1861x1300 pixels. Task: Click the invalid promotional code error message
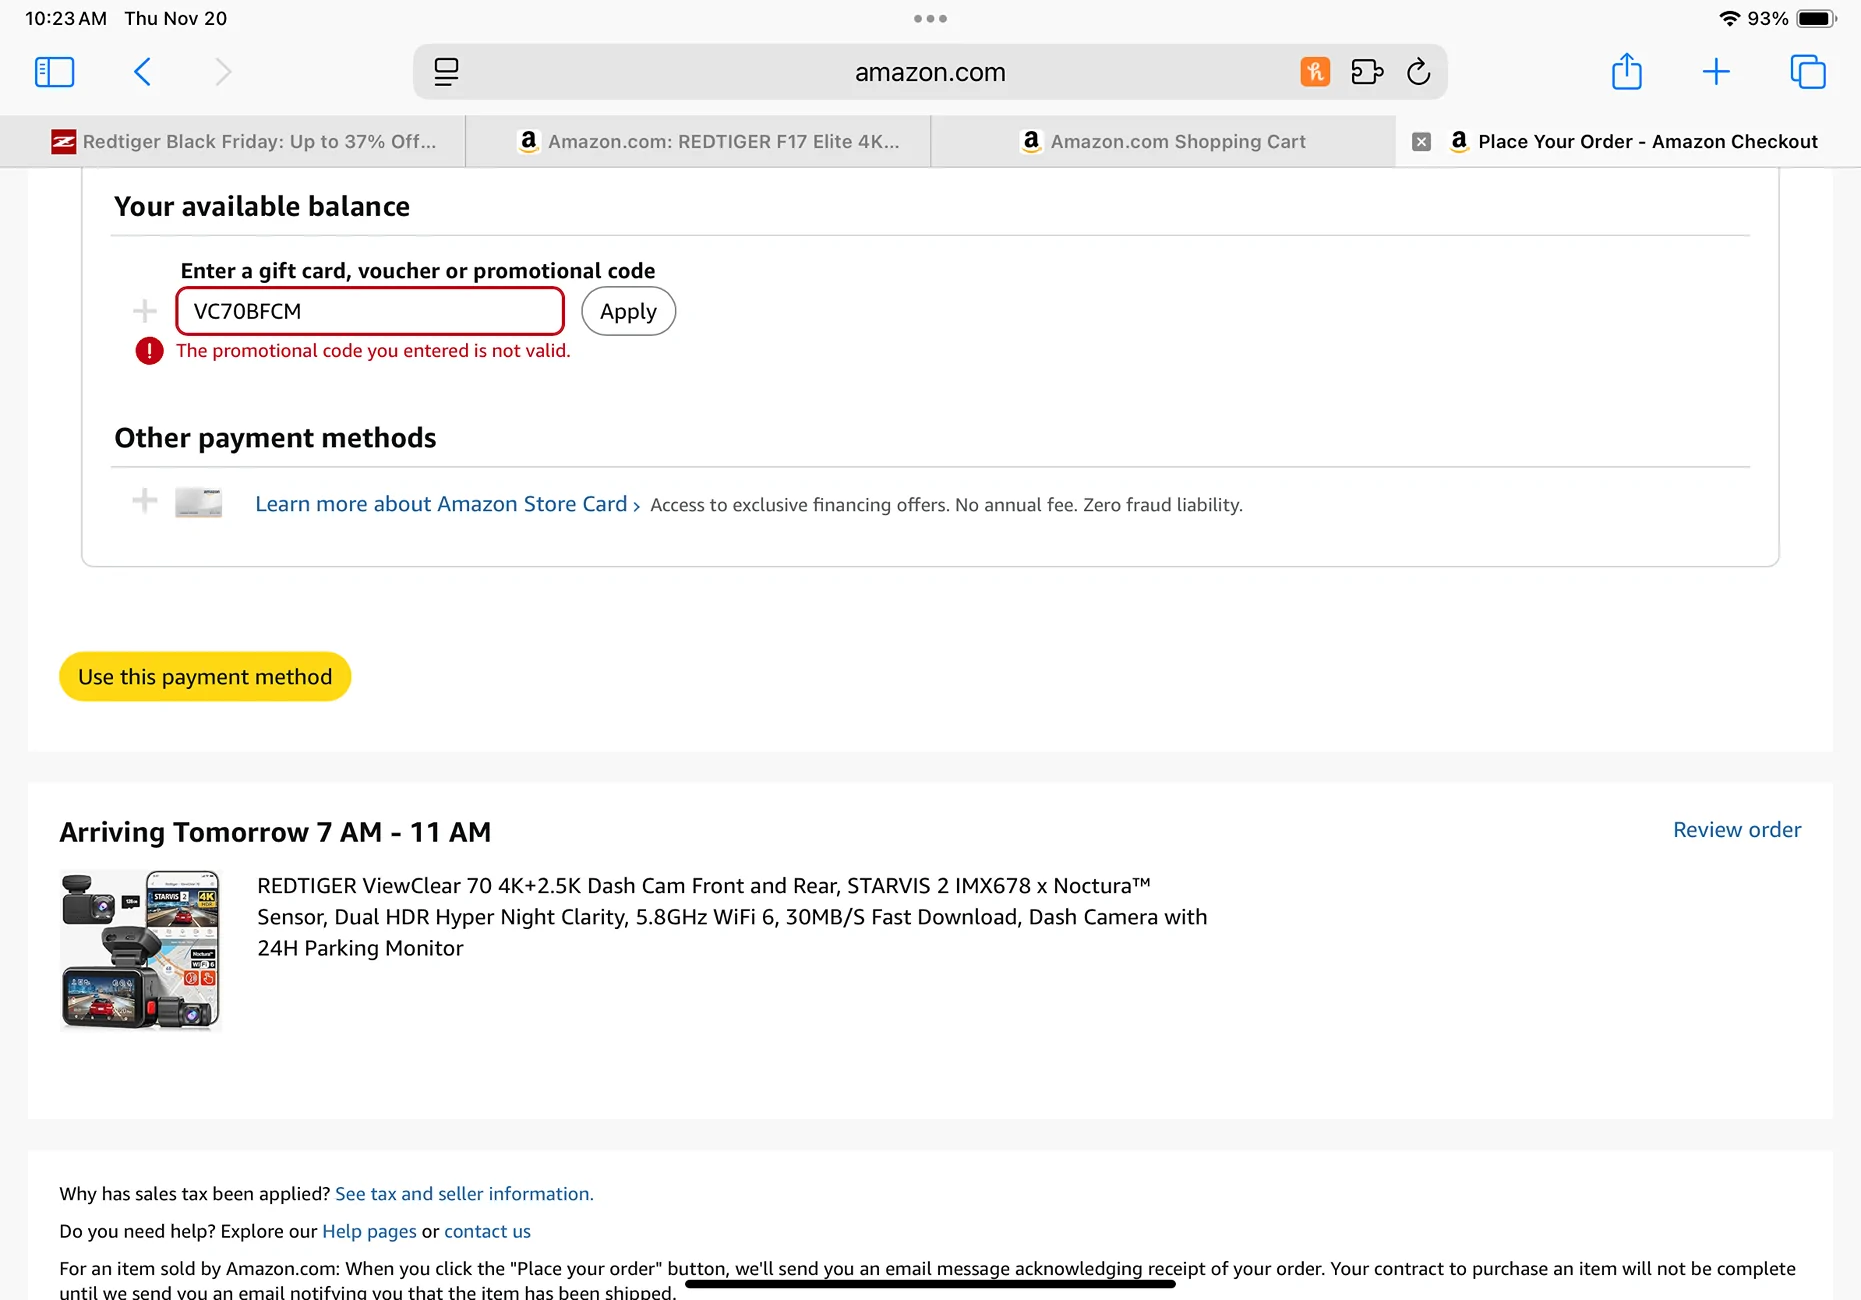point(373,351)
